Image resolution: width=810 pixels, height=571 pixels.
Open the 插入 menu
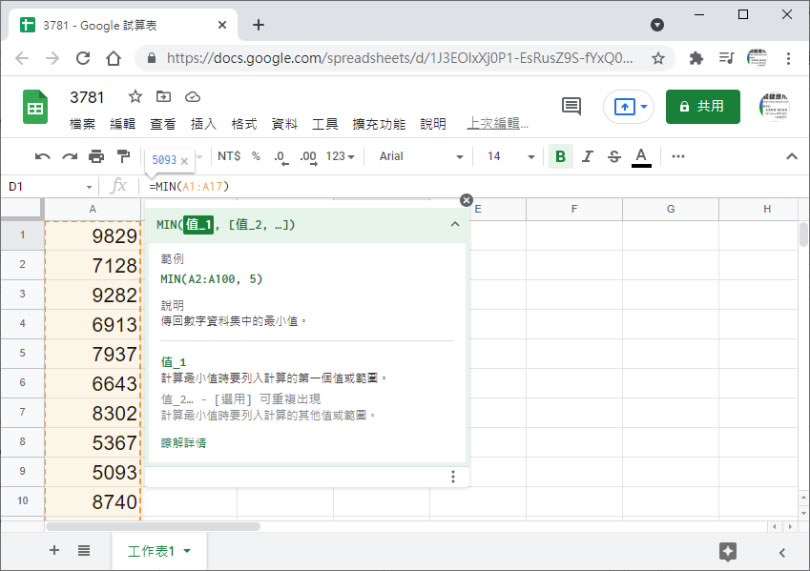click(203, 124)
